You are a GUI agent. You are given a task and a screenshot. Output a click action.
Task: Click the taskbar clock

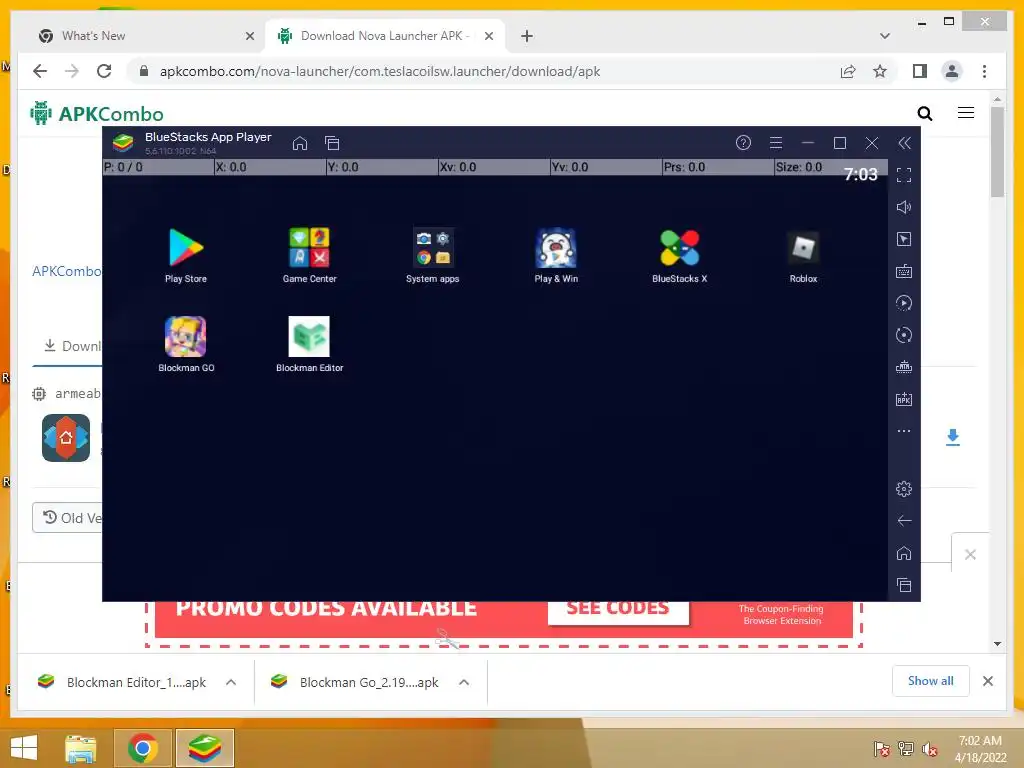[980, 749]
